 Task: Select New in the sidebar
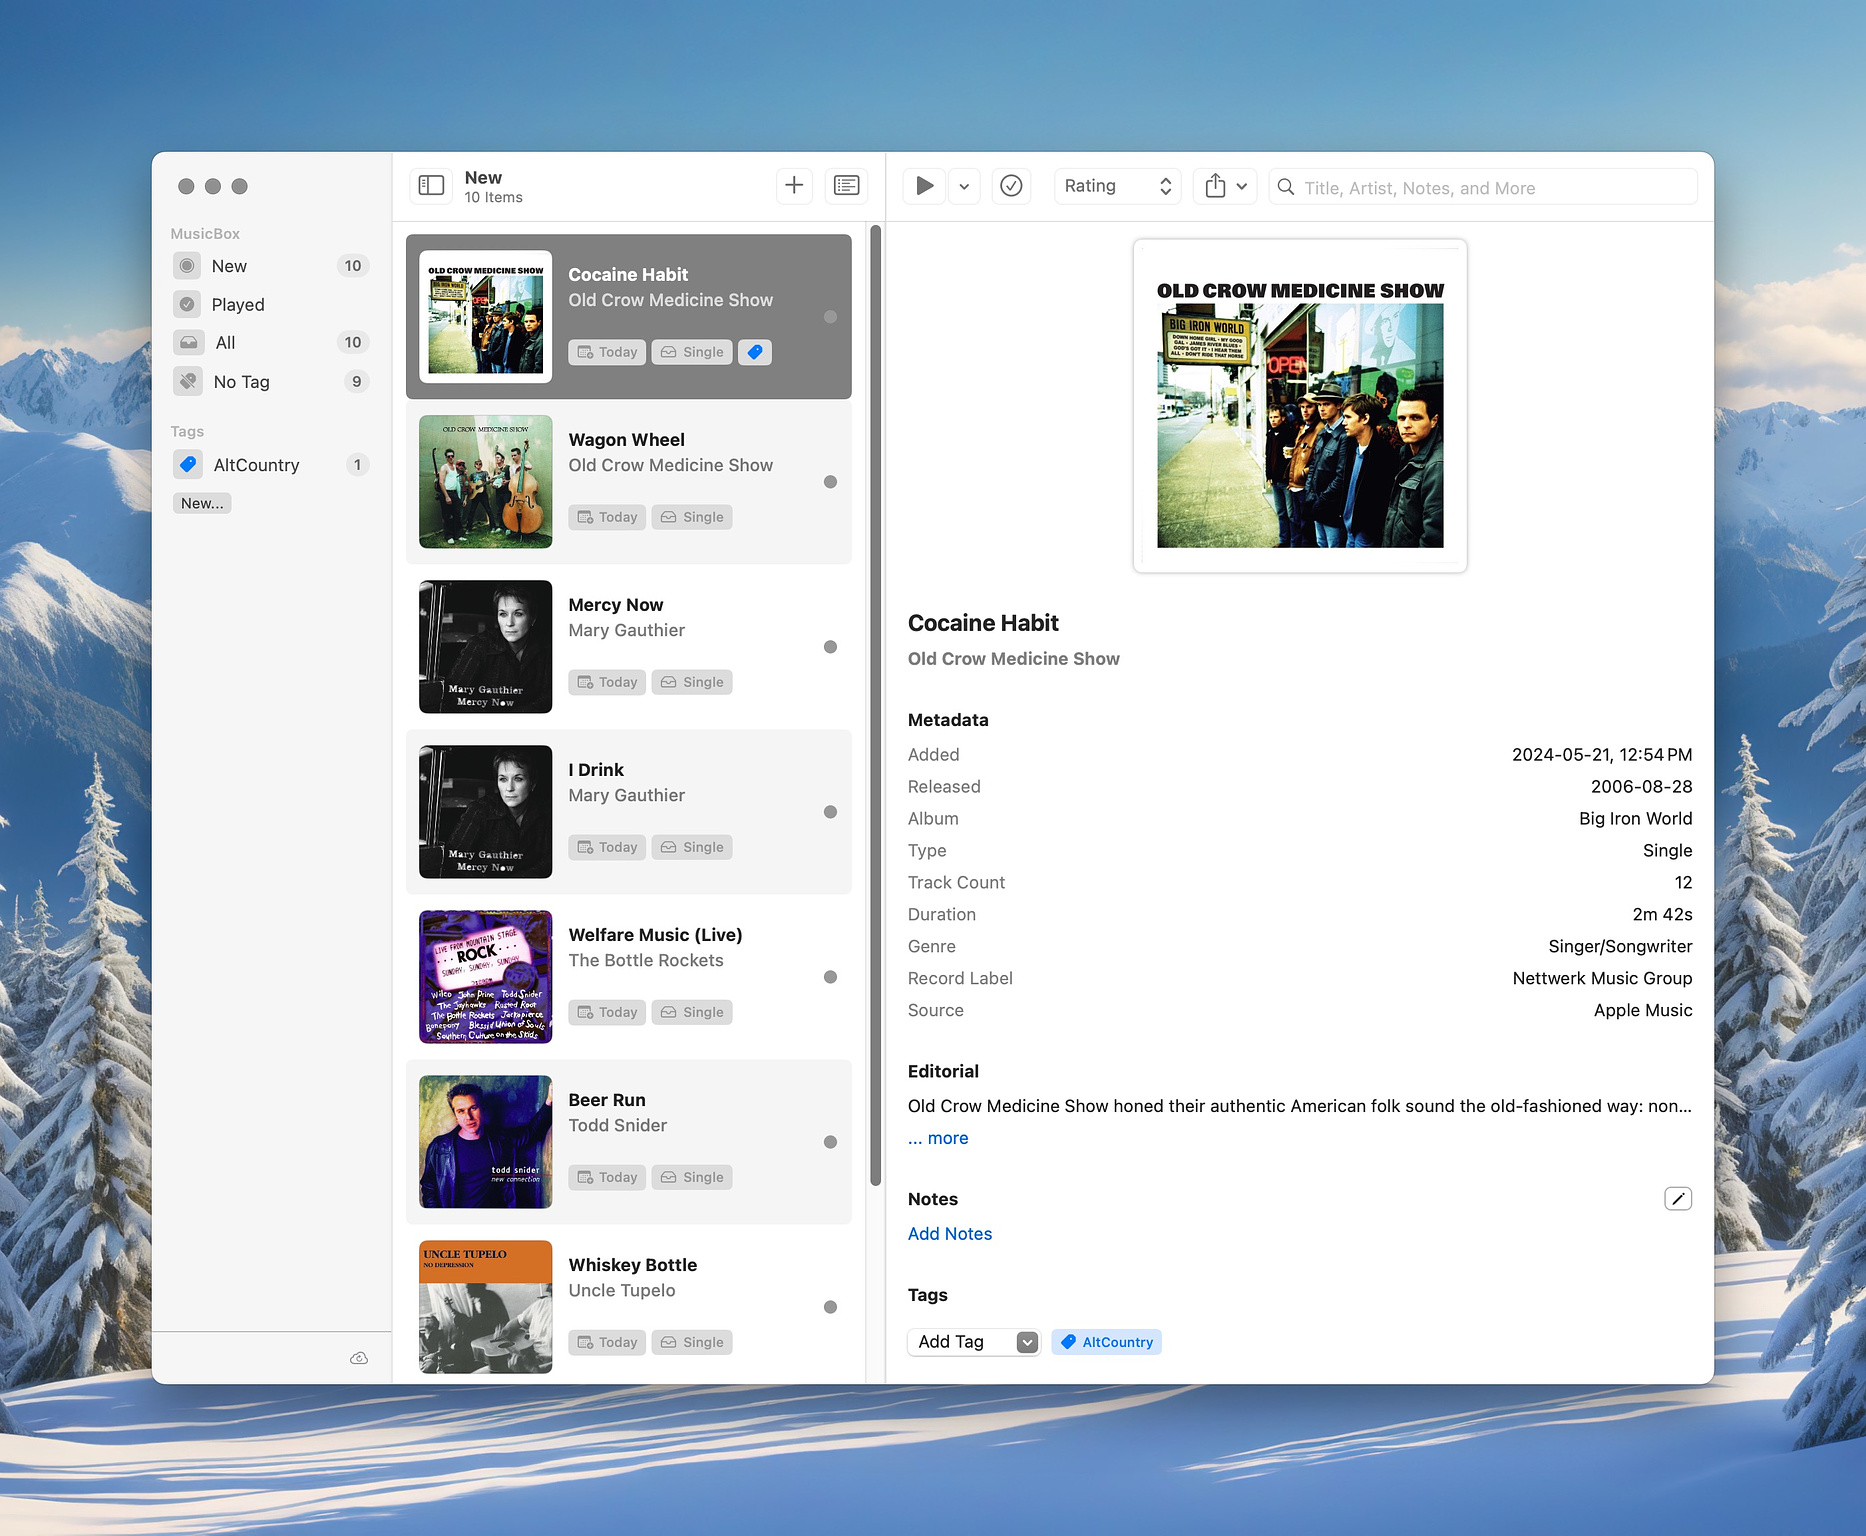point(271,266)
